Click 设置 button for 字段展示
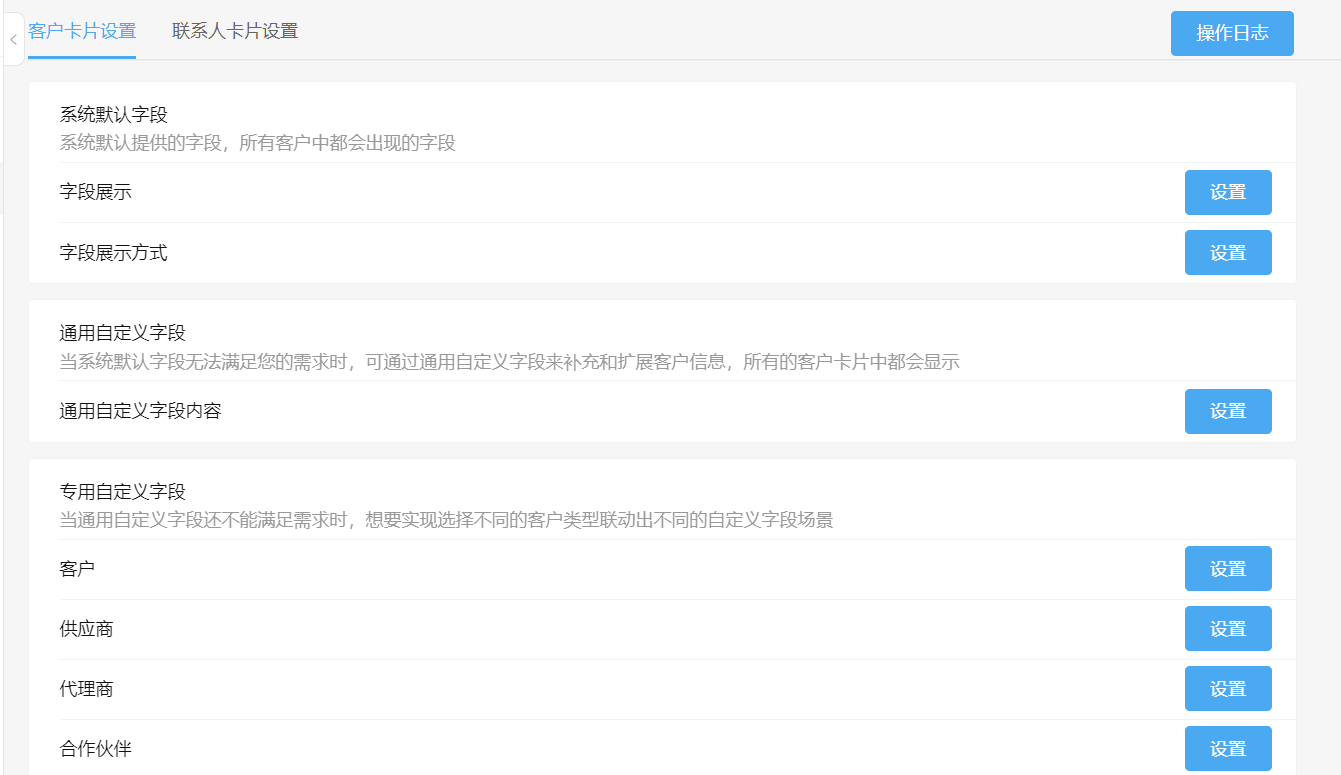Image resolution: width=1341 pixels, height=775 pixels. 1228,193
